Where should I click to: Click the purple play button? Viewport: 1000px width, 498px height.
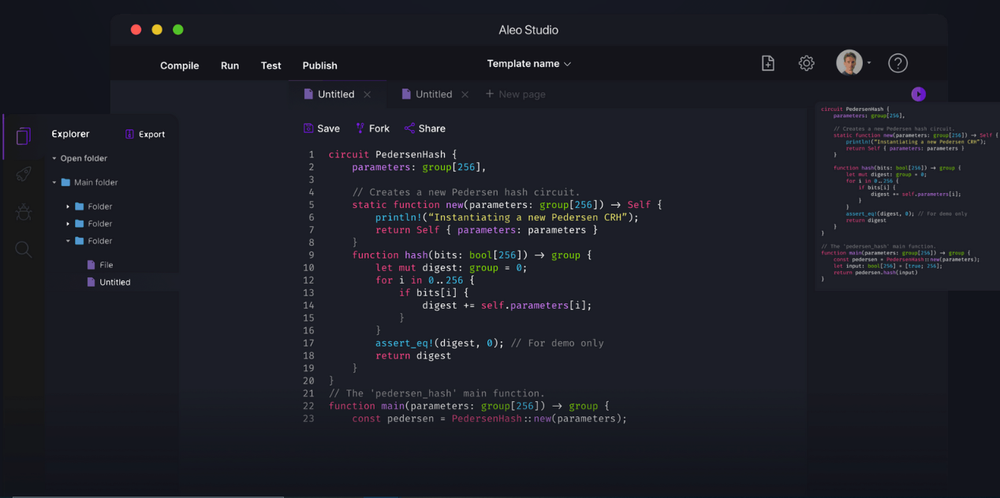918,94
